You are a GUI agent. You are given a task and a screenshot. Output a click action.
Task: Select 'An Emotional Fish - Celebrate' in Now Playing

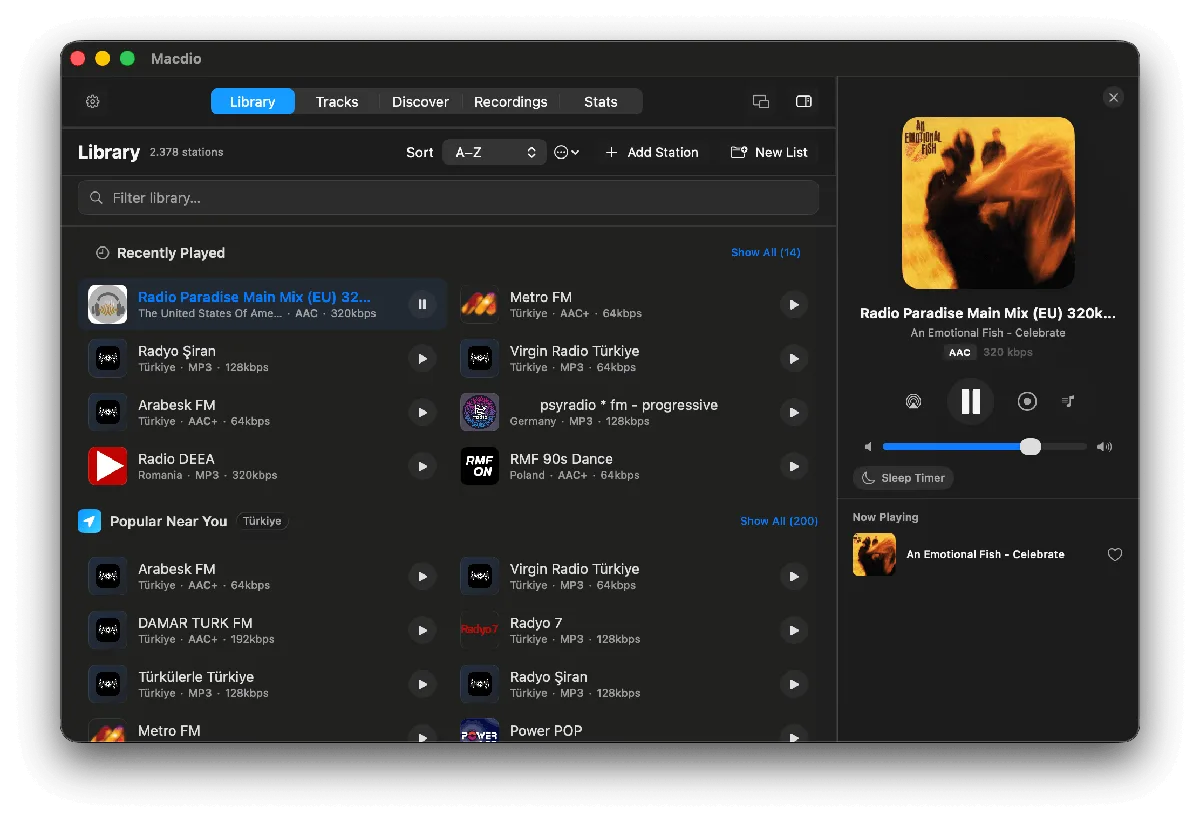point(985,554)
